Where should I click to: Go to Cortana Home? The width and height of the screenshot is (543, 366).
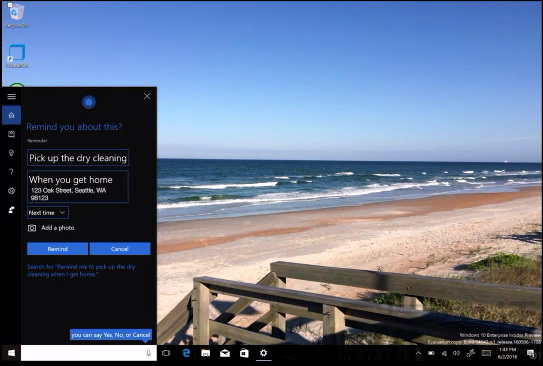click(11, 115)
